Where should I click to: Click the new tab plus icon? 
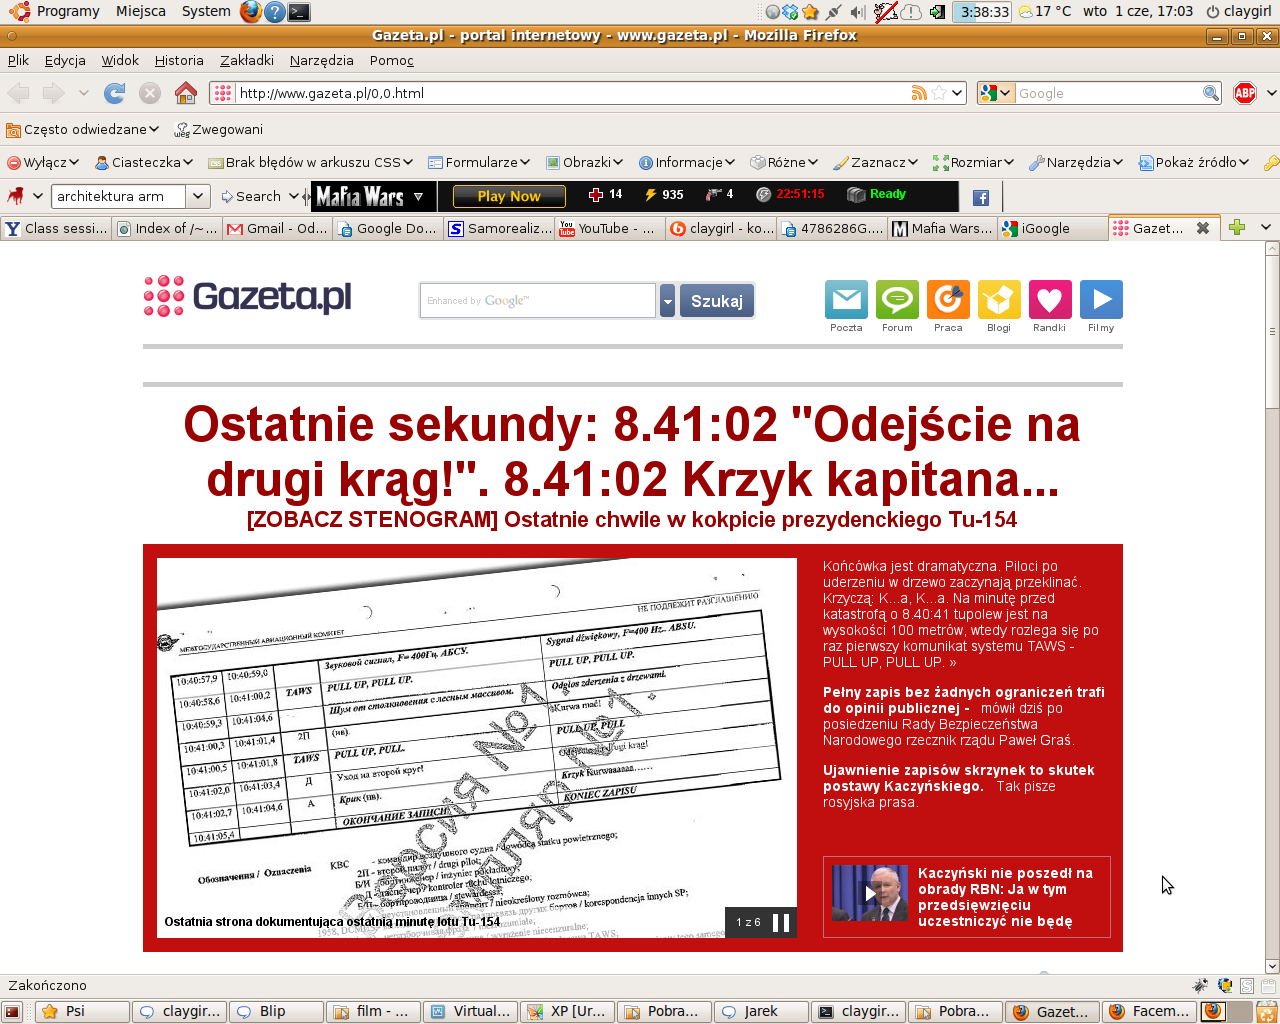point(1237,227)
